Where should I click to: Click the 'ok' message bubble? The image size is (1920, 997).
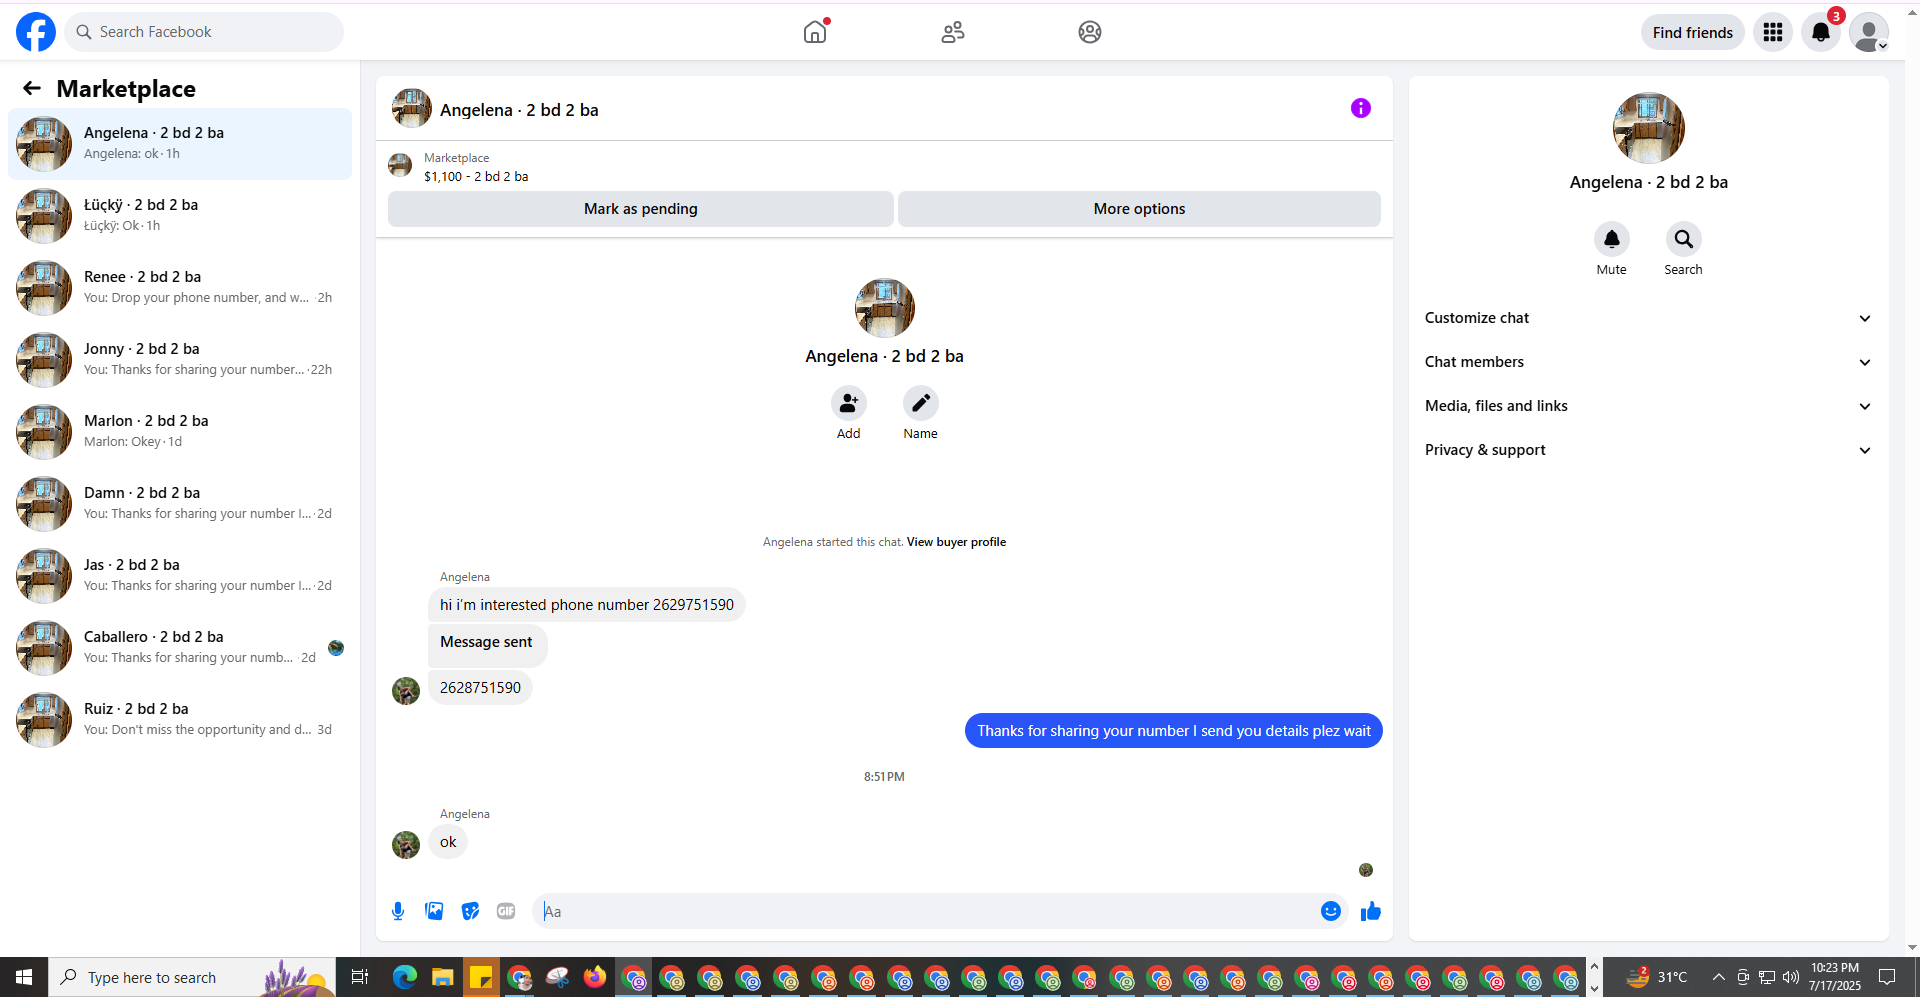[x=448, y=842]
